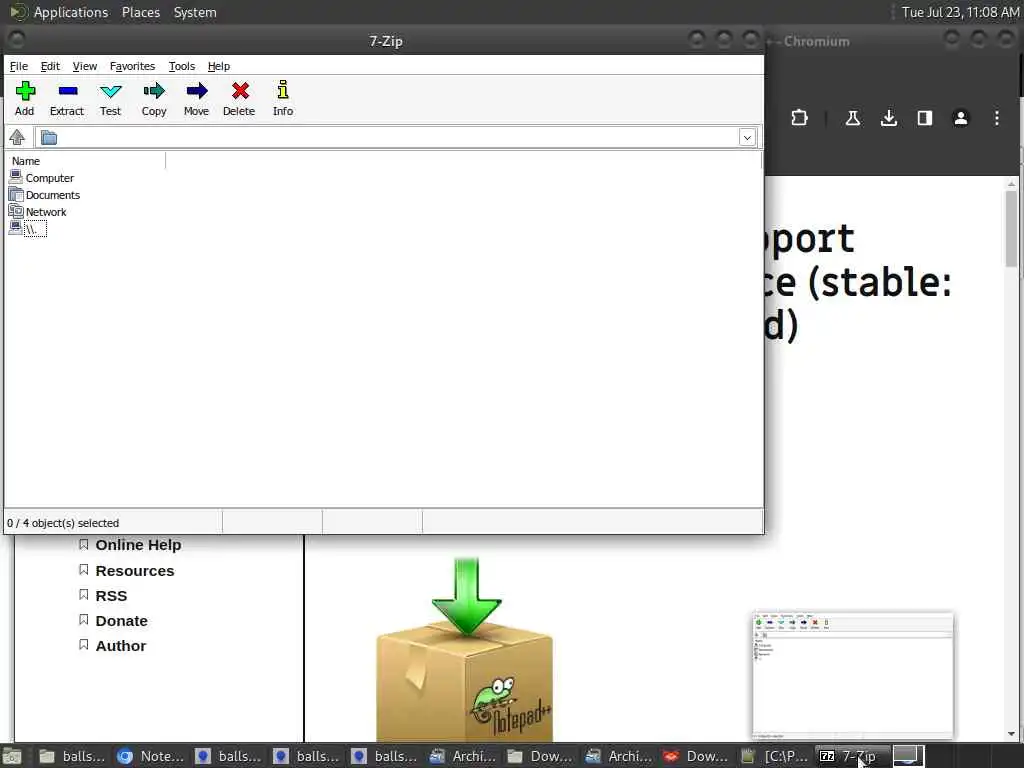
Task: Open the Favorites menu
Action: point(133,66)
